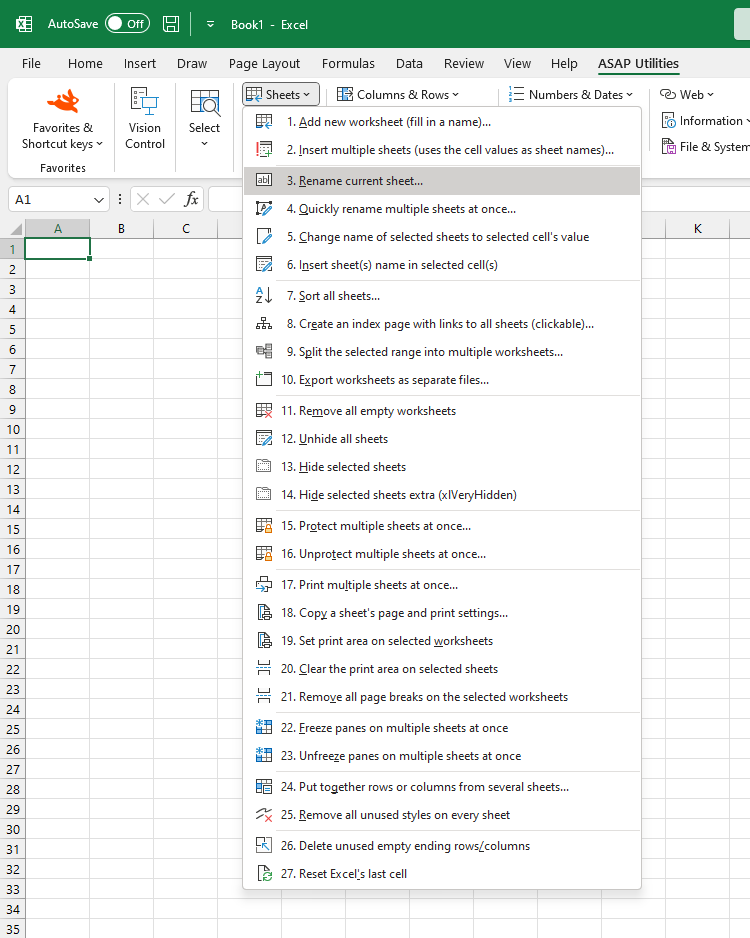Switch to the Help tab
750x938 pixels.
pos(564,63)
